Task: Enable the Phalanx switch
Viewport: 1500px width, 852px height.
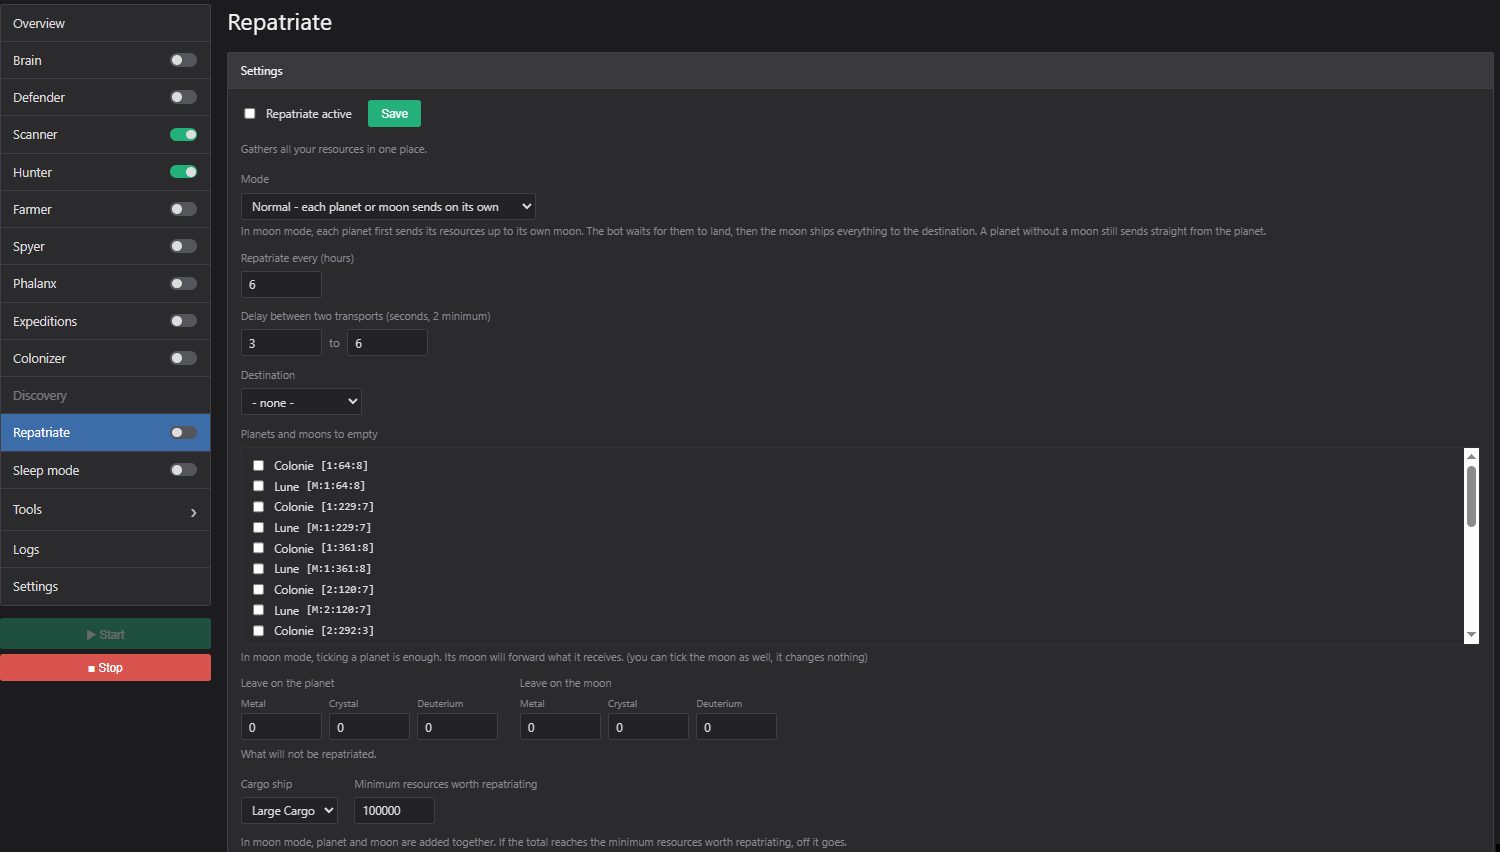Action: point(183,284)
